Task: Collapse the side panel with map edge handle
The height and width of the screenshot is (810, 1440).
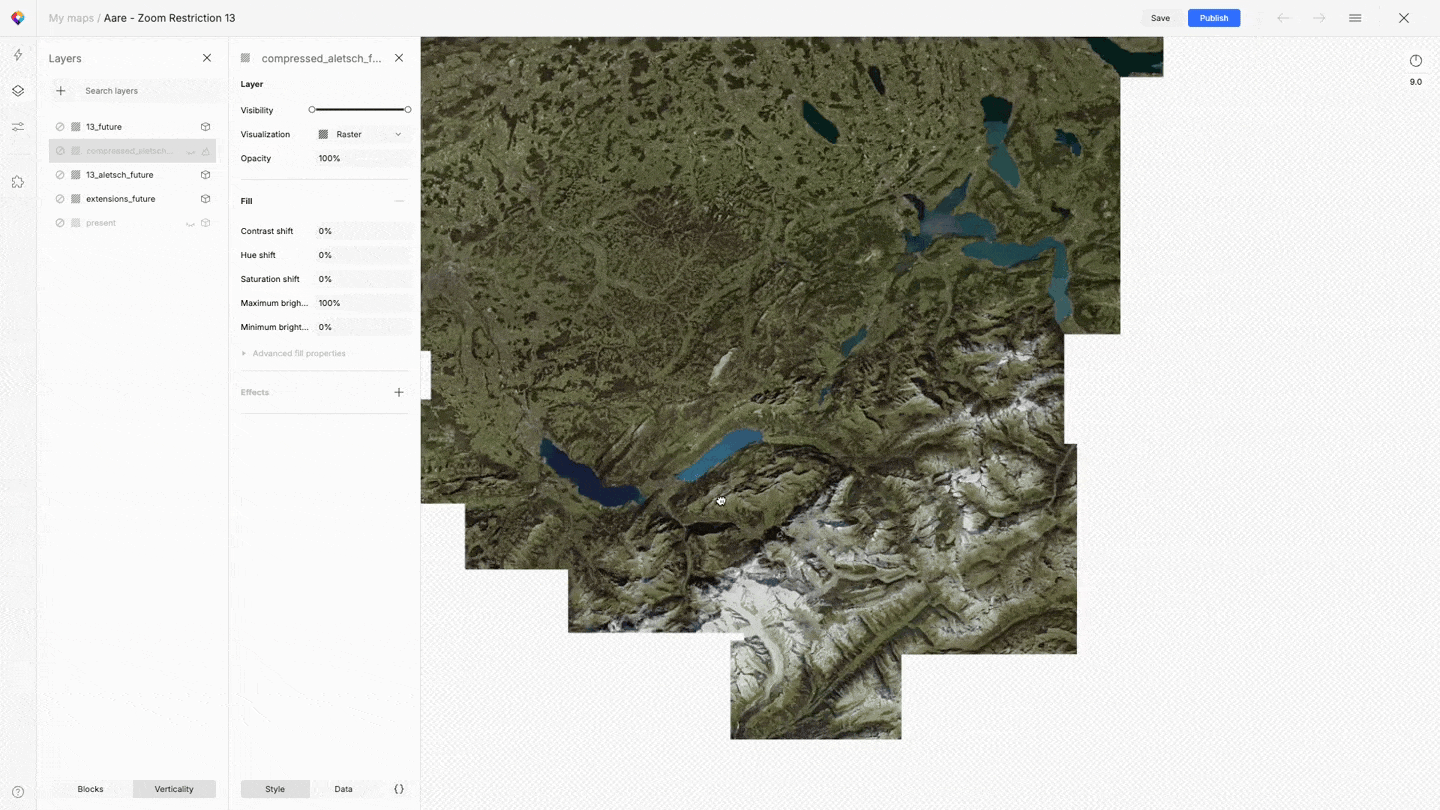Action: 426,375
